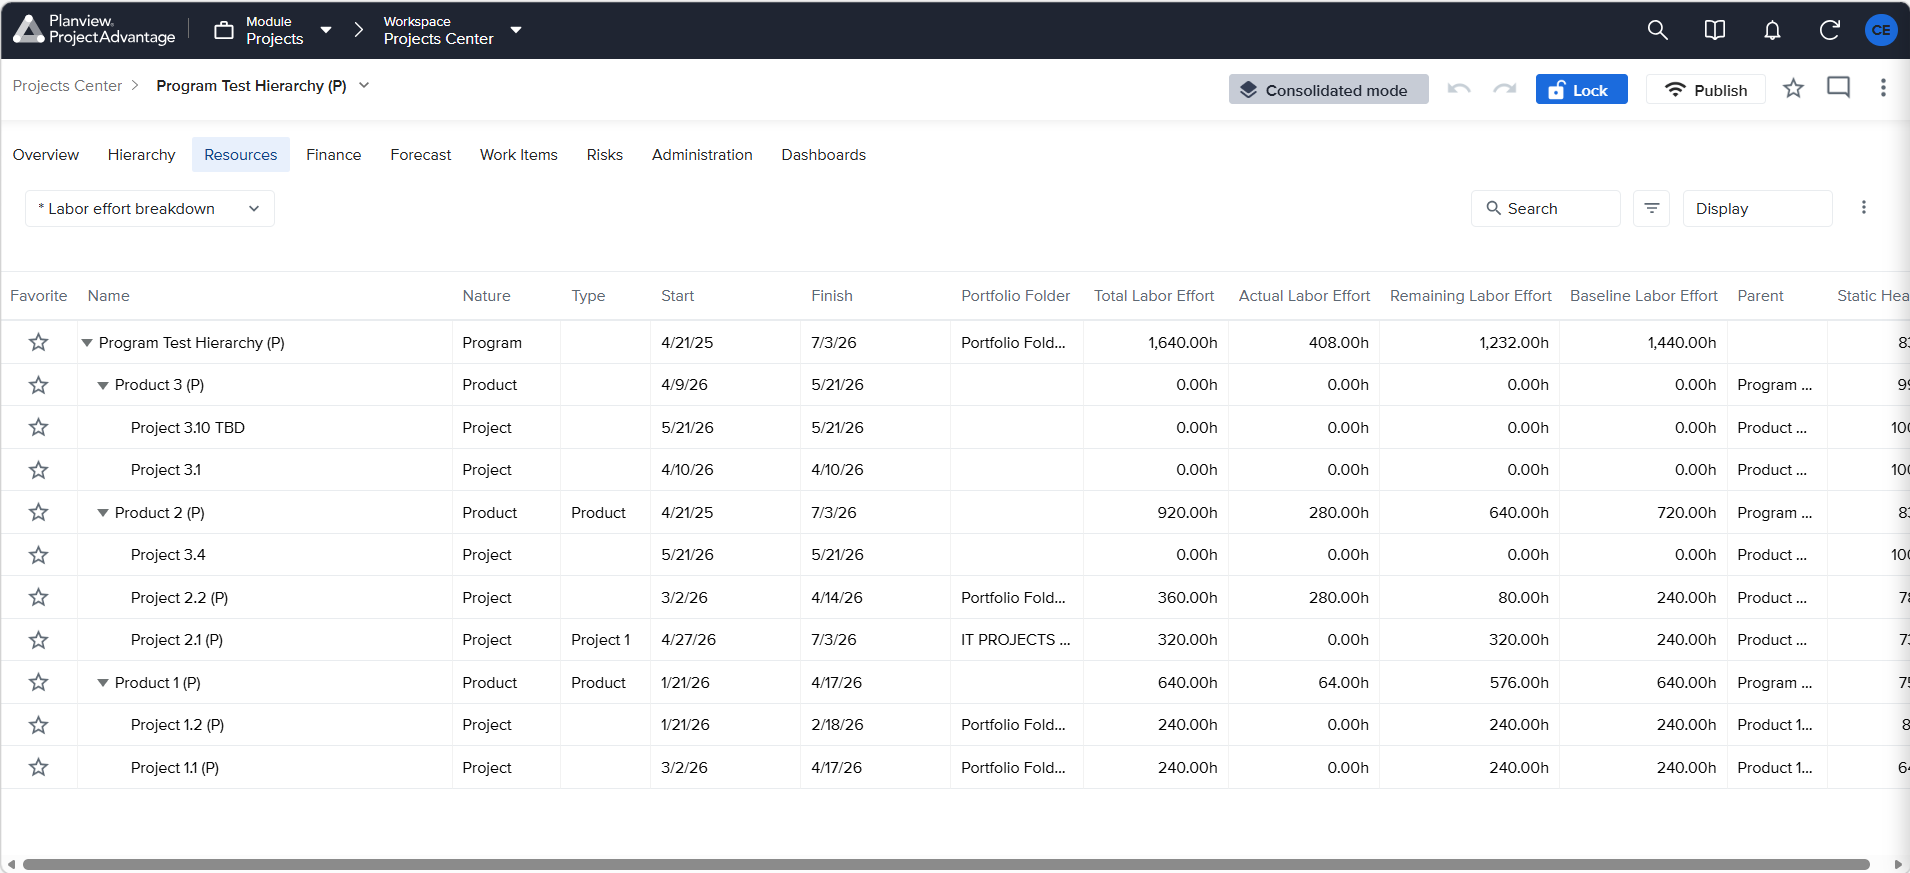This screenshot has height=873, width=1910.
Task: Open the filter icon beside Search
Action: (1651, 208)
